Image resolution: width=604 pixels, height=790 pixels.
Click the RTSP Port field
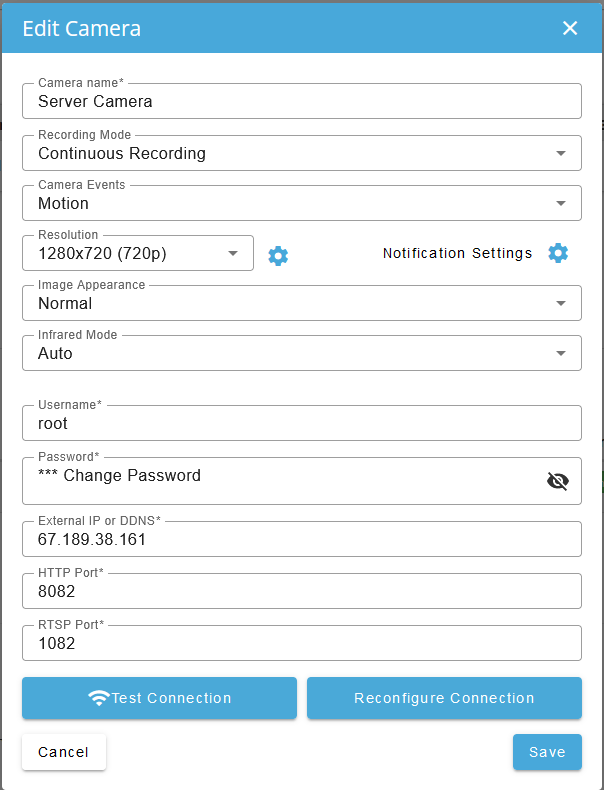pos(302,643)
